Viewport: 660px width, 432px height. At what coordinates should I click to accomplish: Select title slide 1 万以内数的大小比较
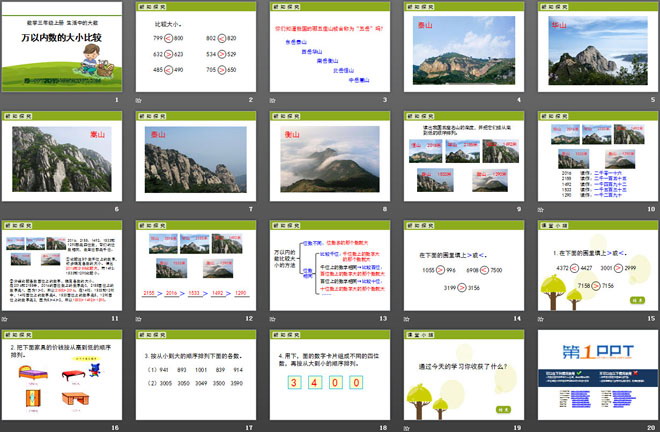coord(62,47)
